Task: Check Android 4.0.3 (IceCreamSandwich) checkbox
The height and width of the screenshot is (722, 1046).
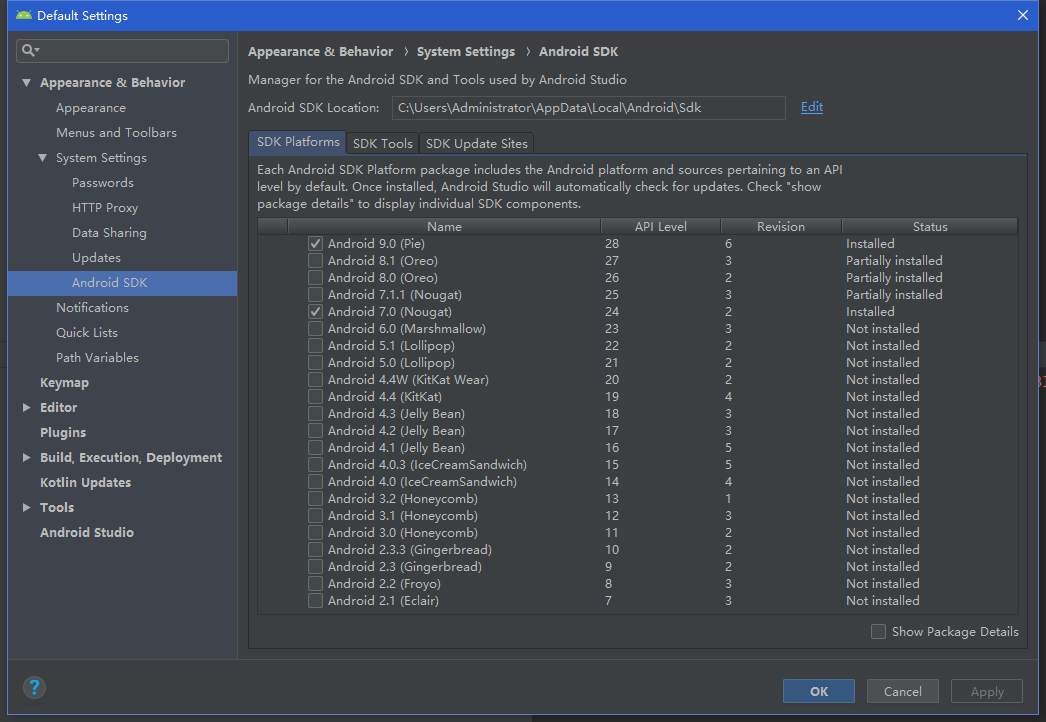Action: point(316,464)
